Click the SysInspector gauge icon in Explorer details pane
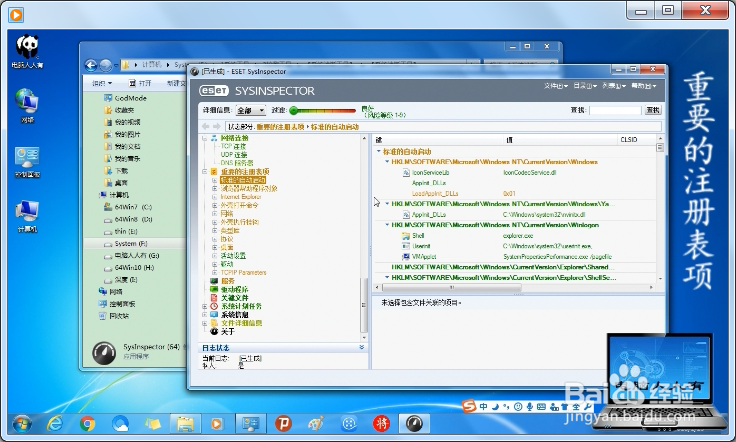This screenshot has width=736, height=442. tap(104, 353)
